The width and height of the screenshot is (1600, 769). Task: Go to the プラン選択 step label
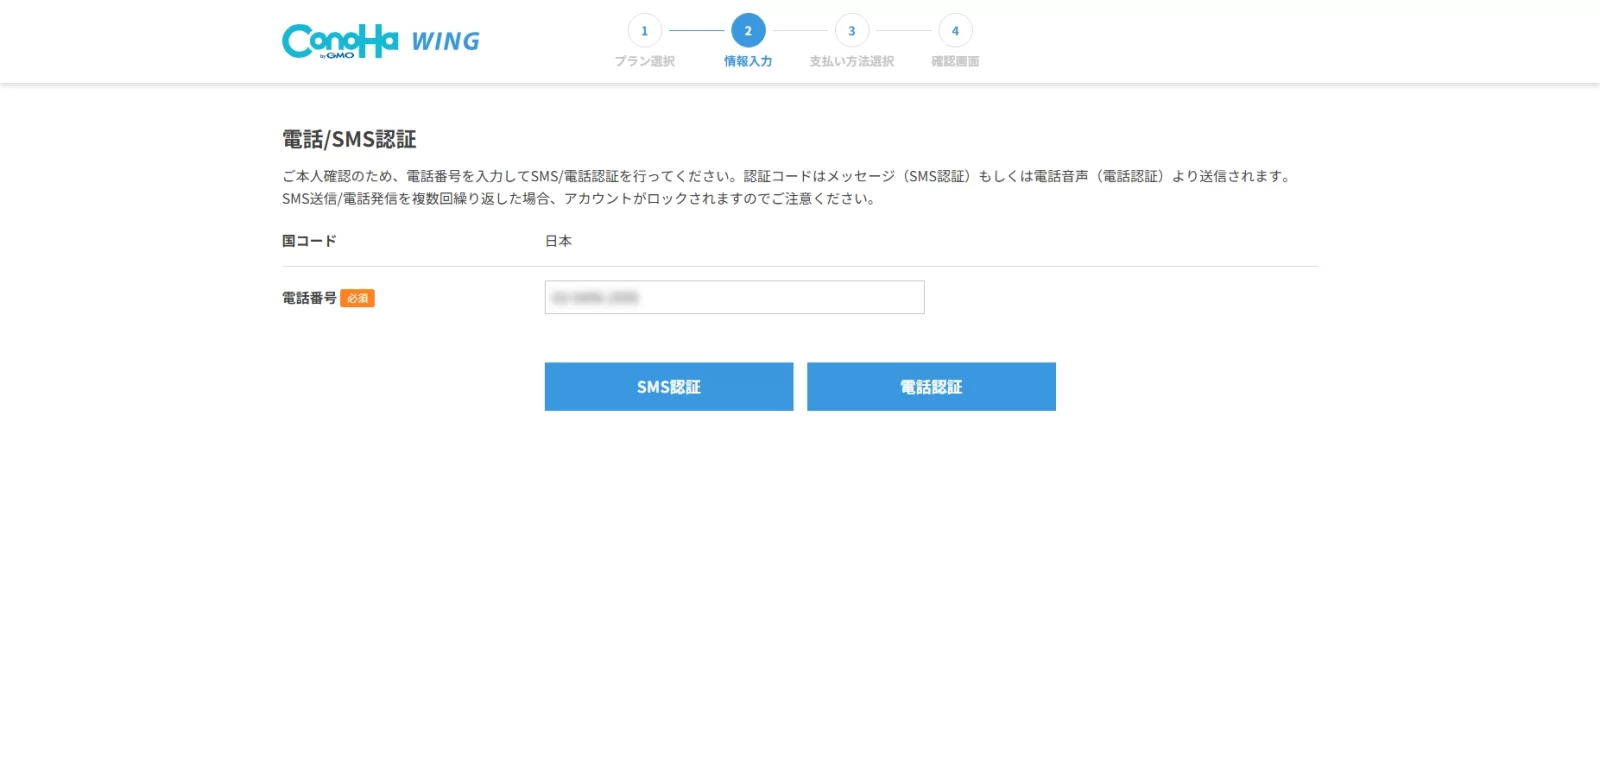[x=645, y=62]
